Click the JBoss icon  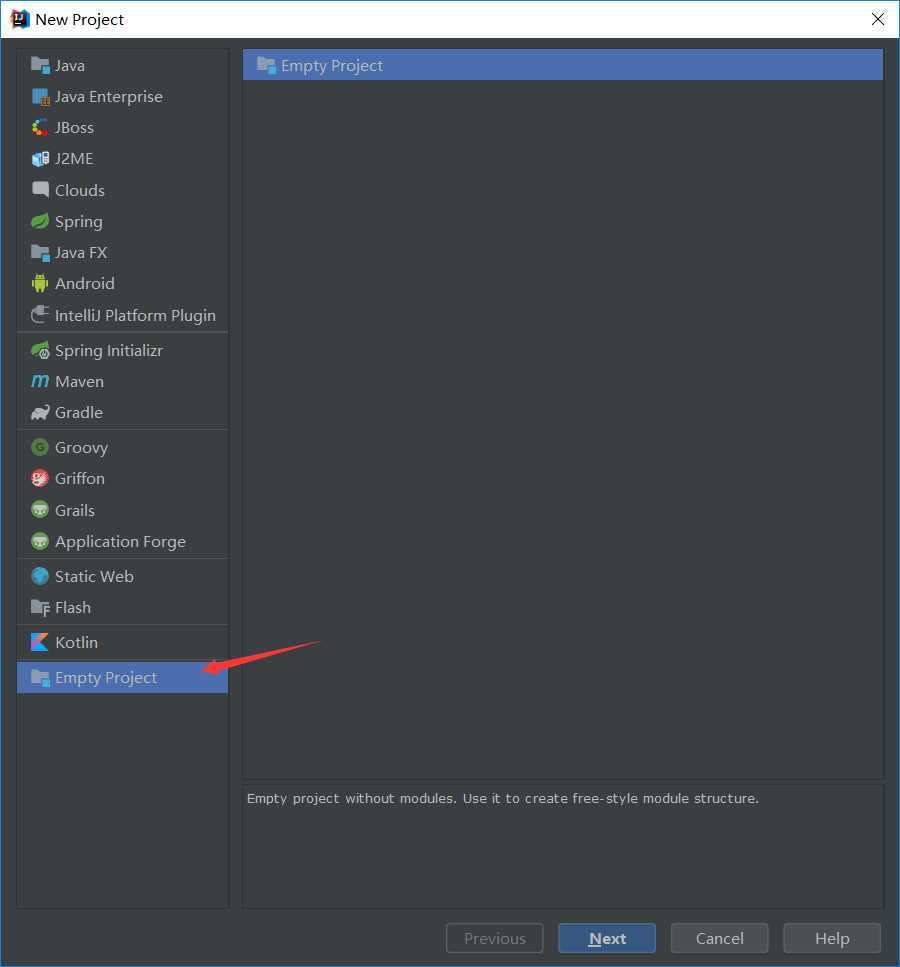point(40,128)
